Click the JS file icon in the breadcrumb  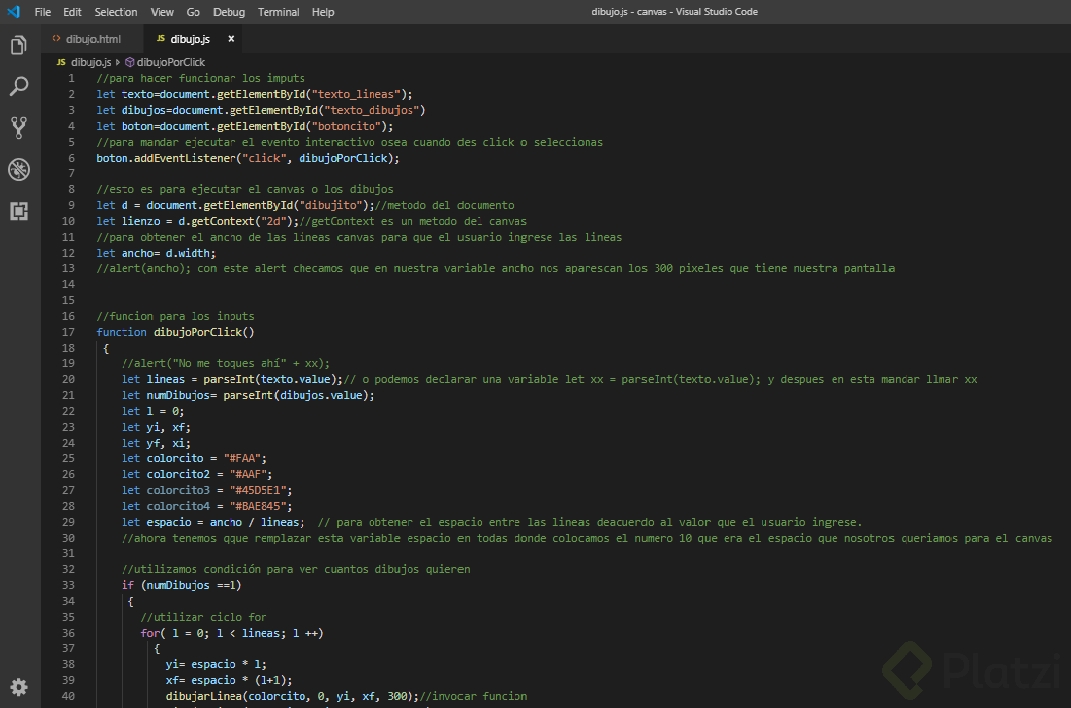coord(61,62)
